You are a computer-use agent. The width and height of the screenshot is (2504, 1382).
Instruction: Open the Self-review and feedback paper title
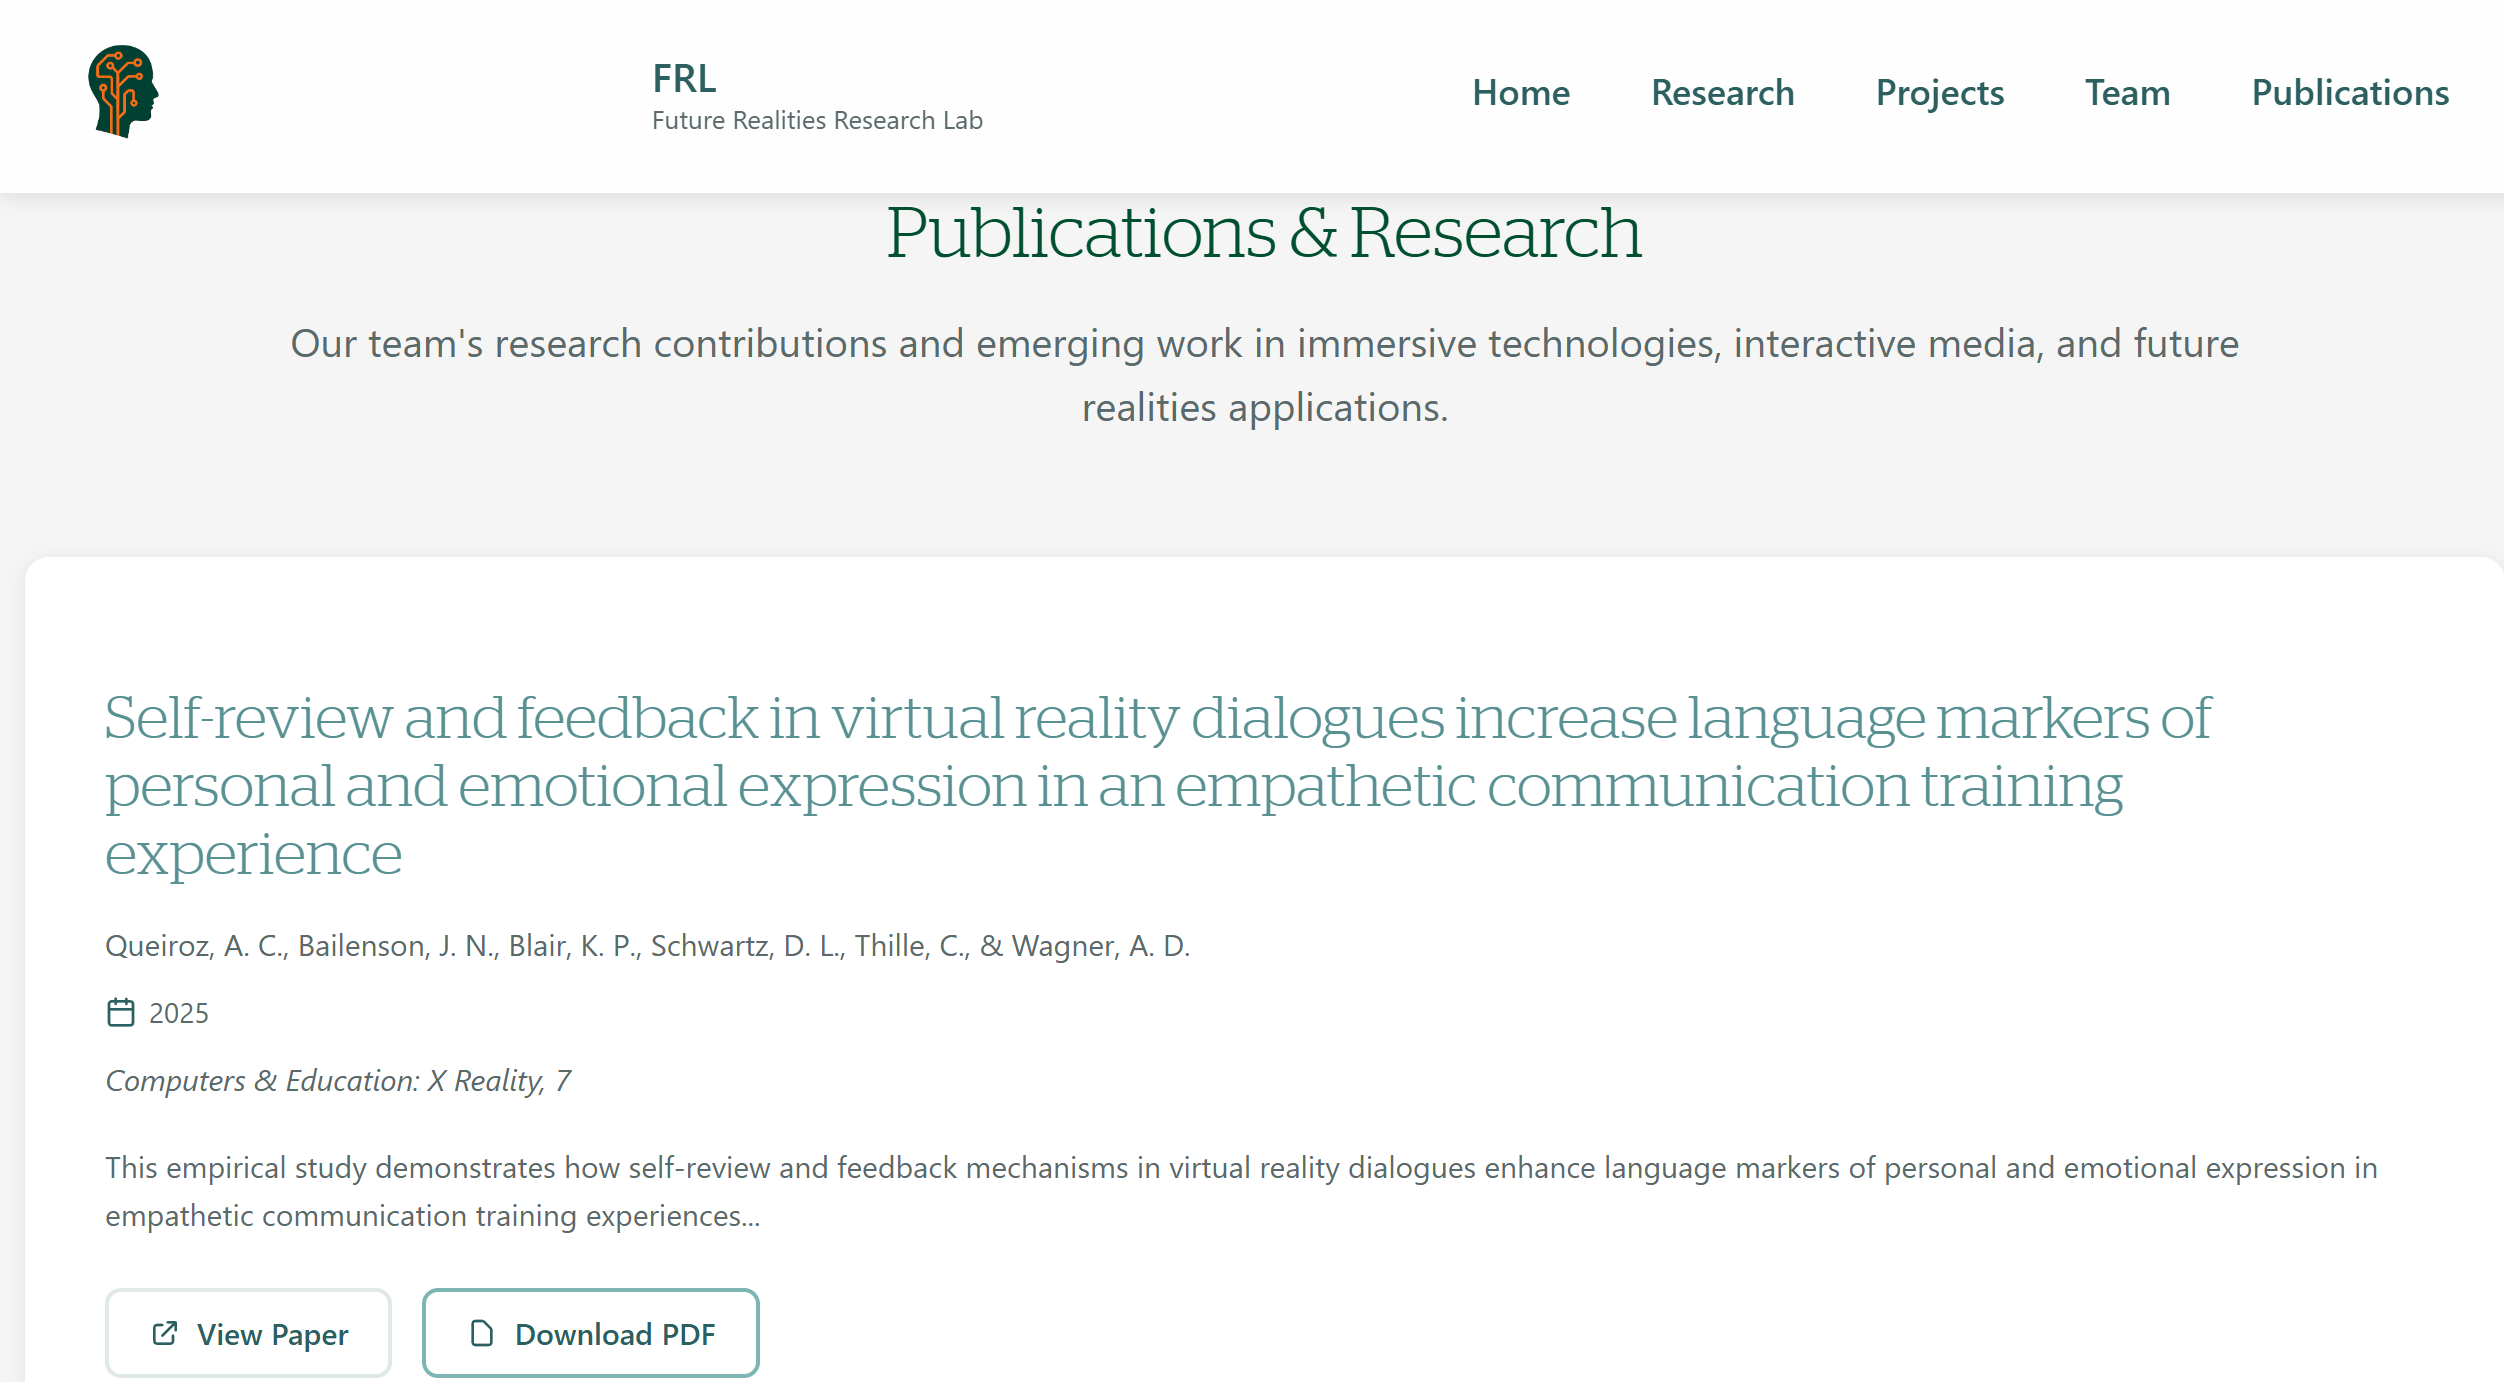click(1156, 785)
